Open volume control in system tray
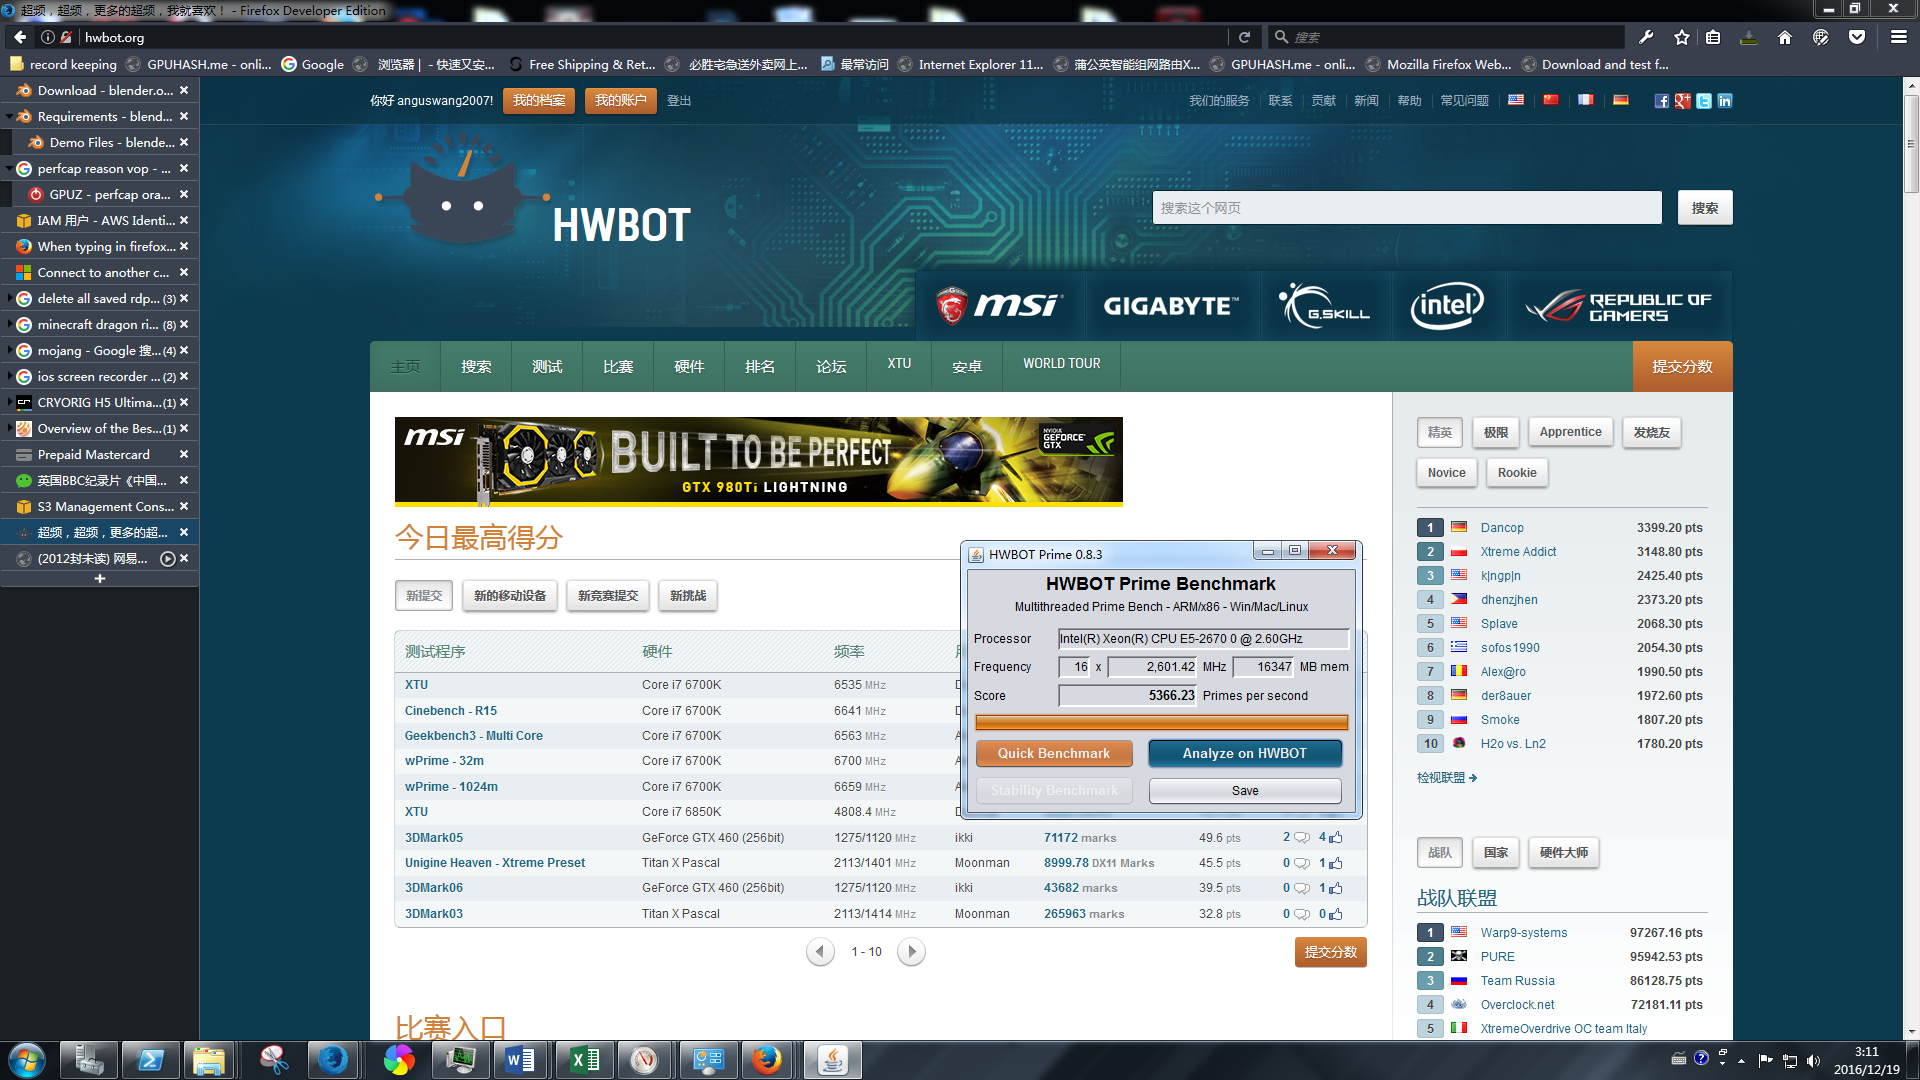The height and width of the screenshot is (1080, 1920). tap(1814, 1061)
